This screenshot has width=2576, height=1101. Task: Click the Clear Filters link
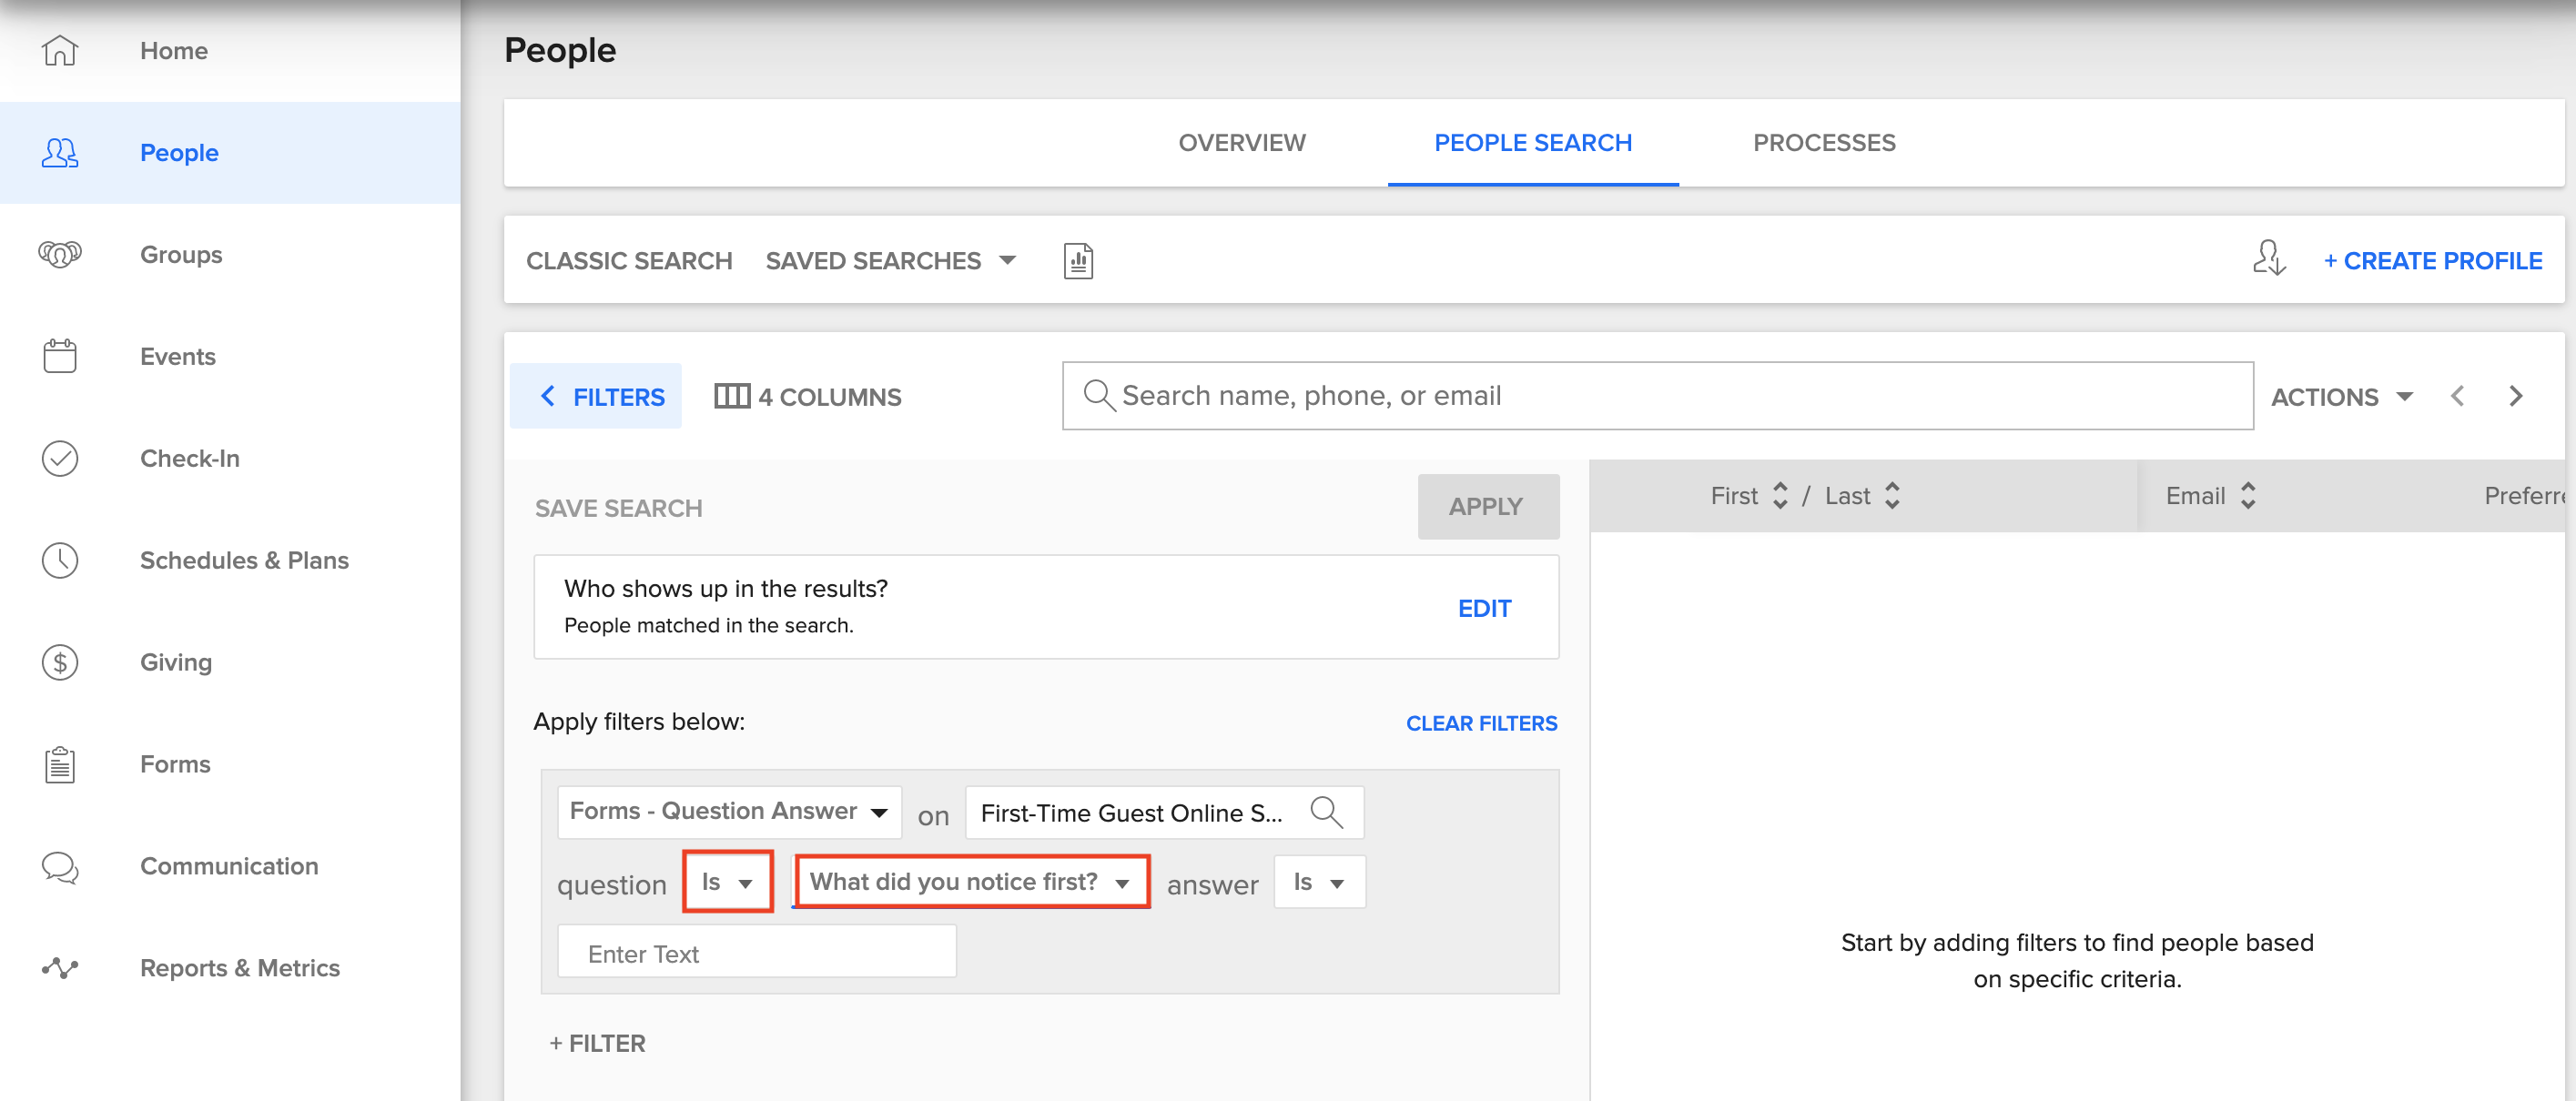coord(1481,723)
